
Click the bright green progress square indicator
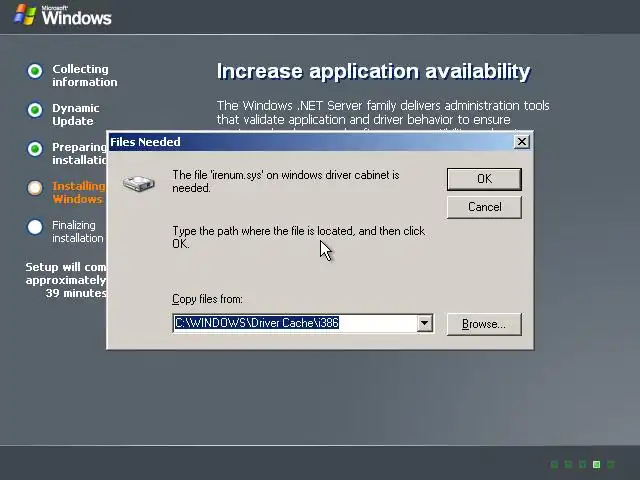[596, 464]
